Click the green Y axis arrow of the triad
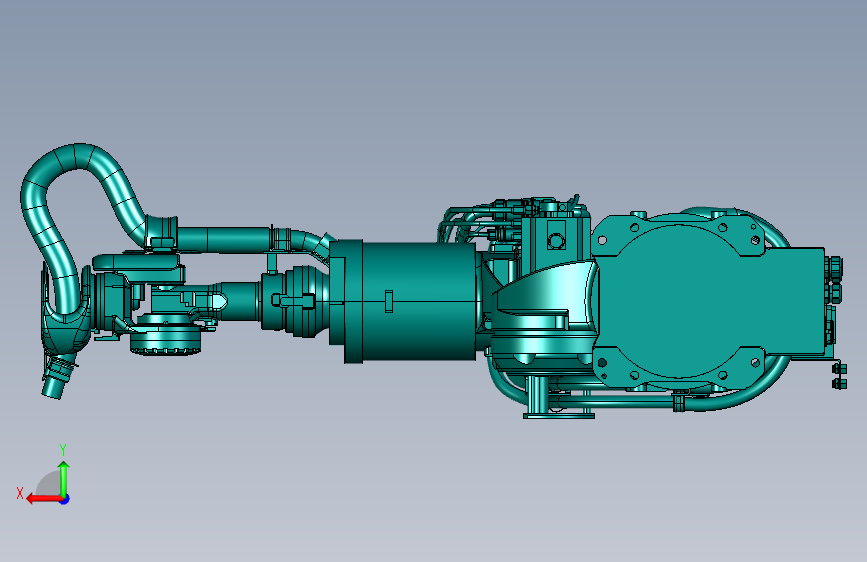This screenshot has height=562, width=867. (64, 478)
